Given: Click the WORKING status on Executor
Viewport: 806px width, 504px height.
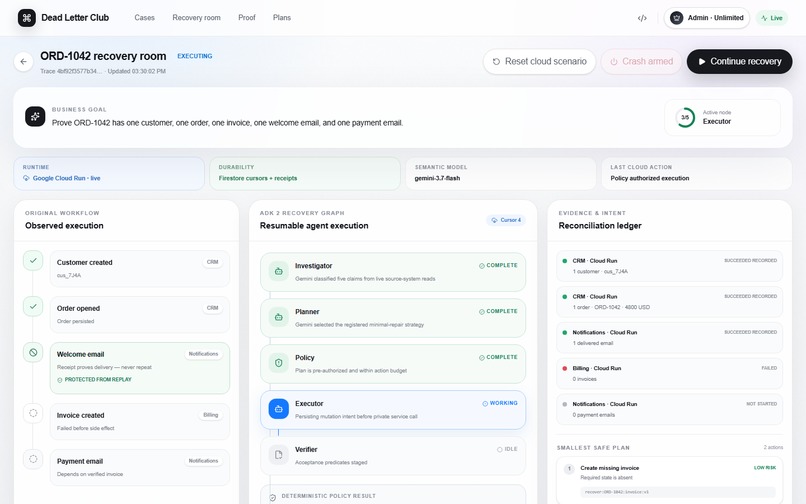Looking at the screenshot, I should pos(500,403).
